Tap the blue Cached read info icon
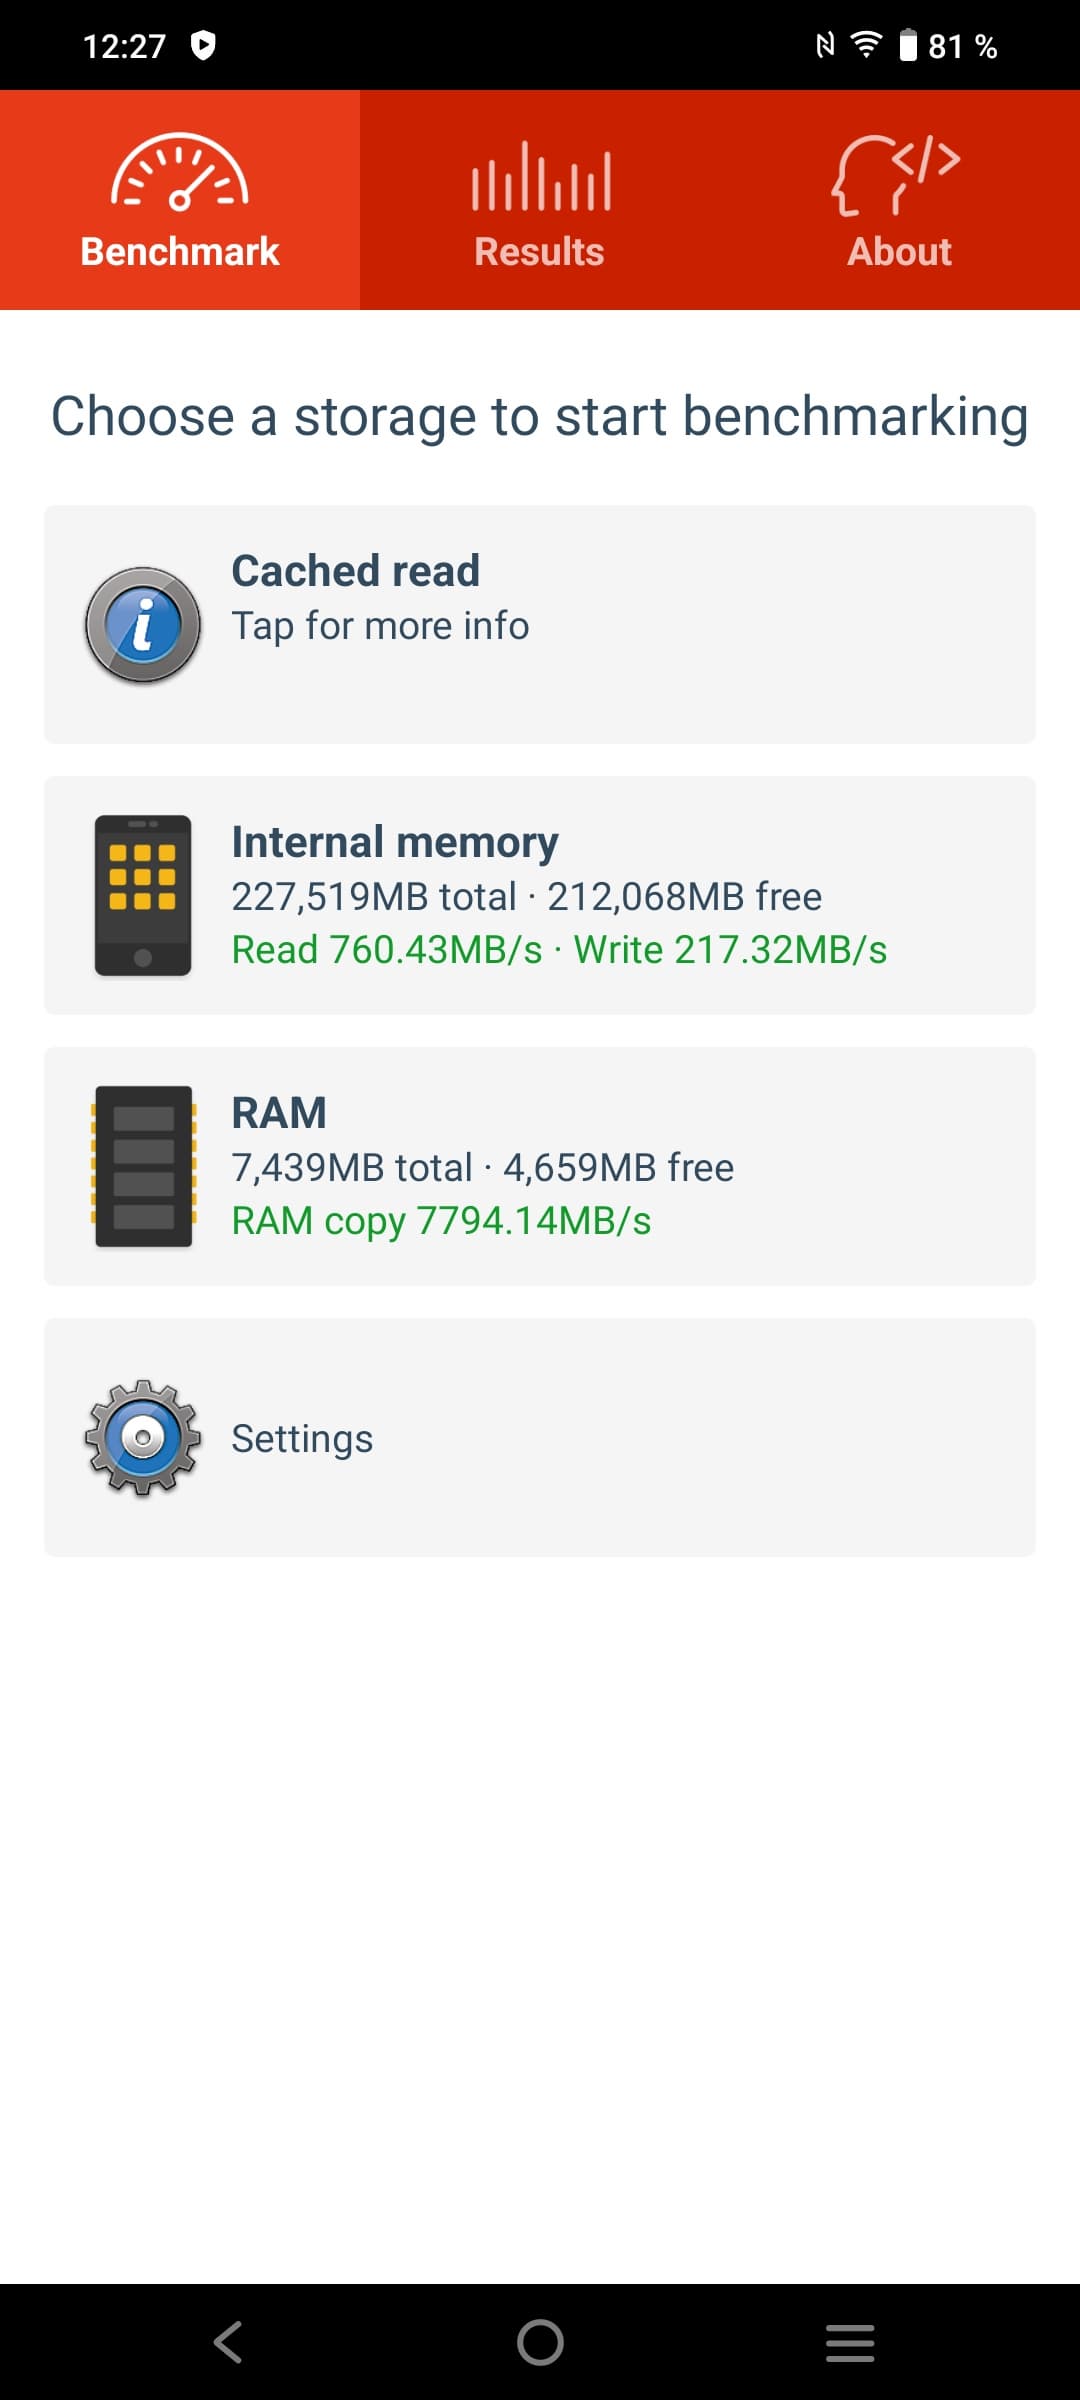Image resolution: width=1080 pixels, height=2400 pixels. coord(143,625)
